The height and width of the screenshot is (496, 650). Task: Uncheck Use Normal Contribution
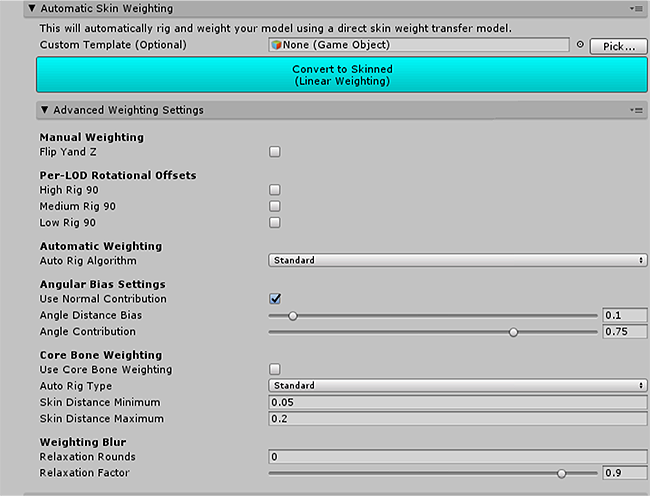(x=274, y=298)
